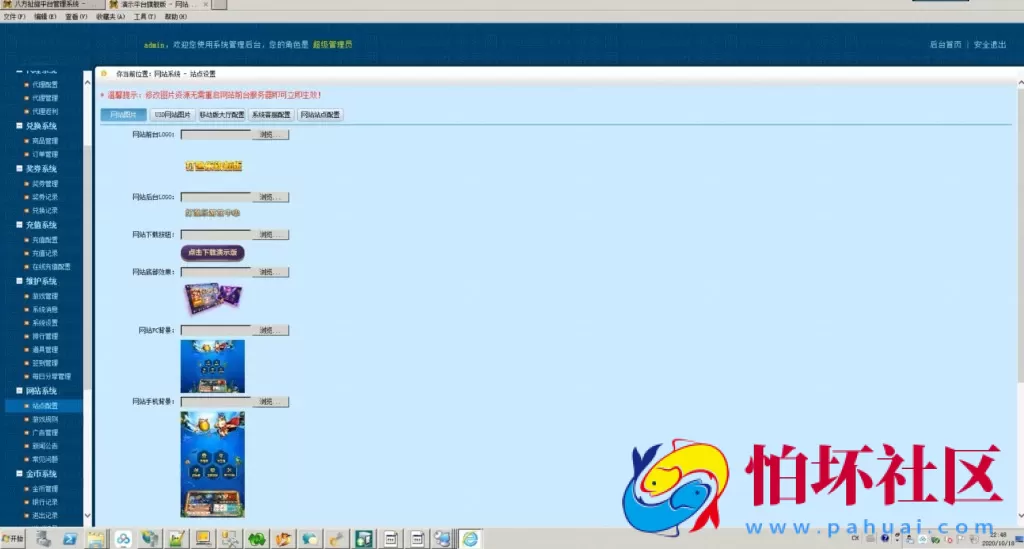Click the bullet icon beside 商品管理

27,141
